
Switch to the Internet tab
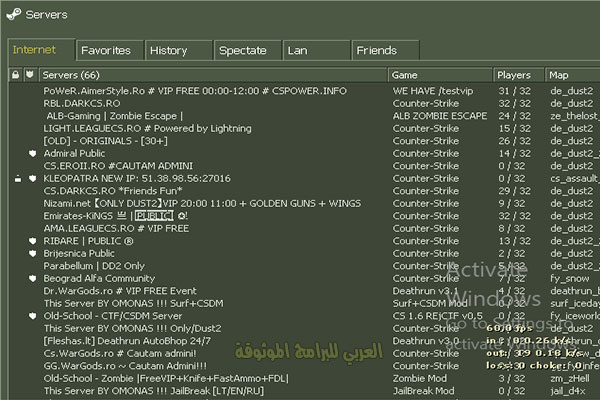coord(41,50)
